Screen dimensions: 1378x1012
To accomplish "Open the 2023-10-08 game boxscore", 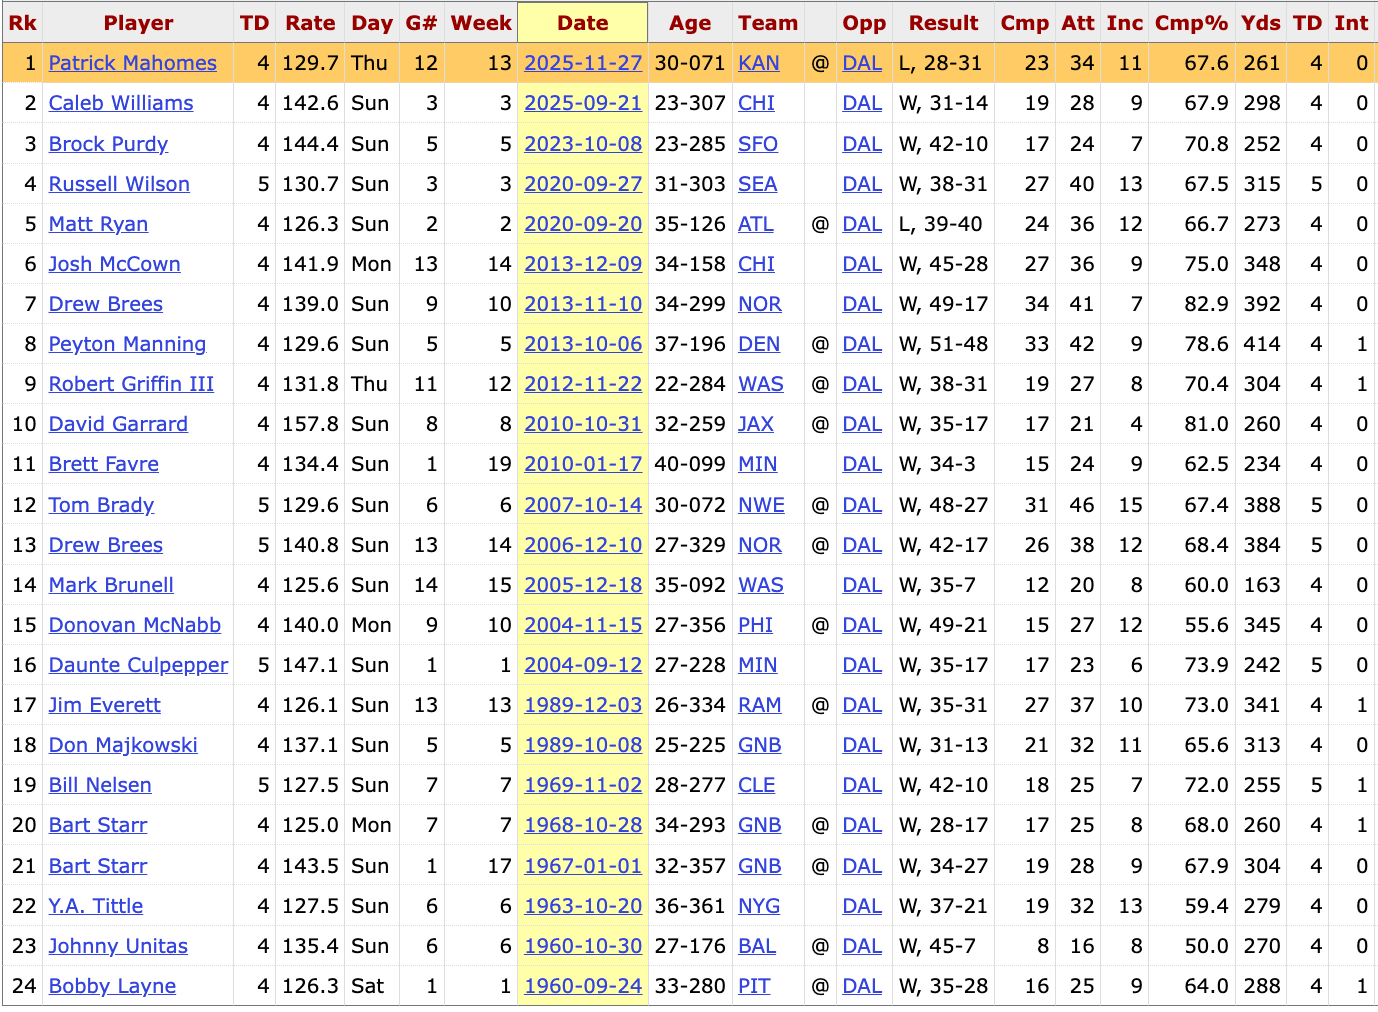I will [583, 144].
